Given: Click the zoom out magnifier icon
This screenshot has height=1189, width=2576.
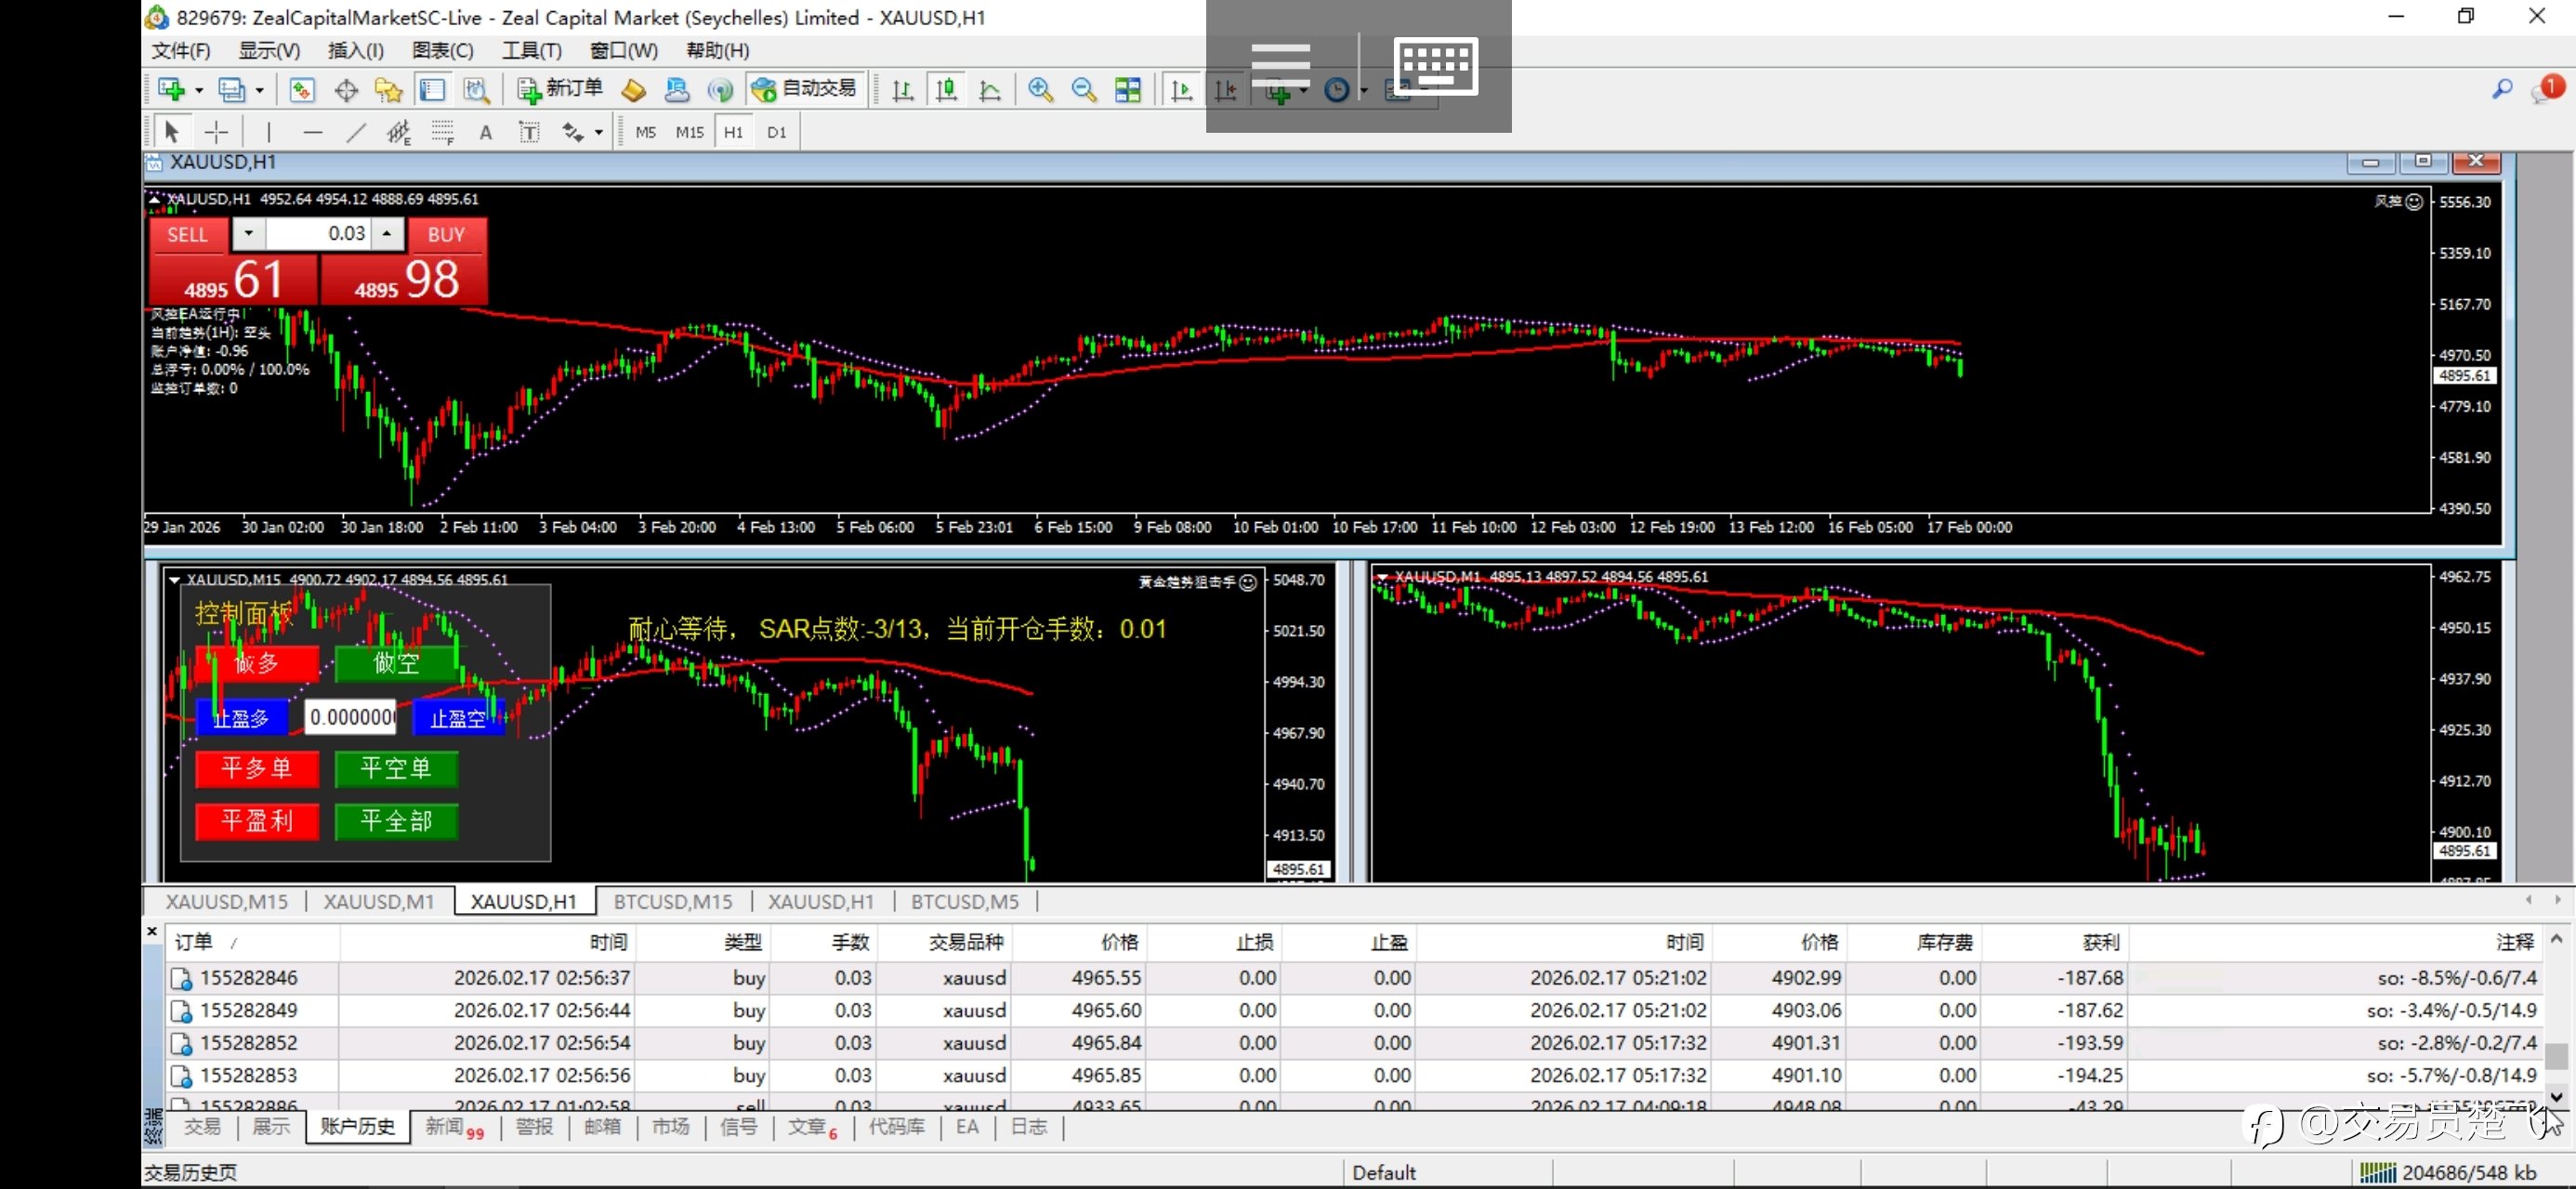Looking at the screenshot, I should click(x=1083, y=90).
